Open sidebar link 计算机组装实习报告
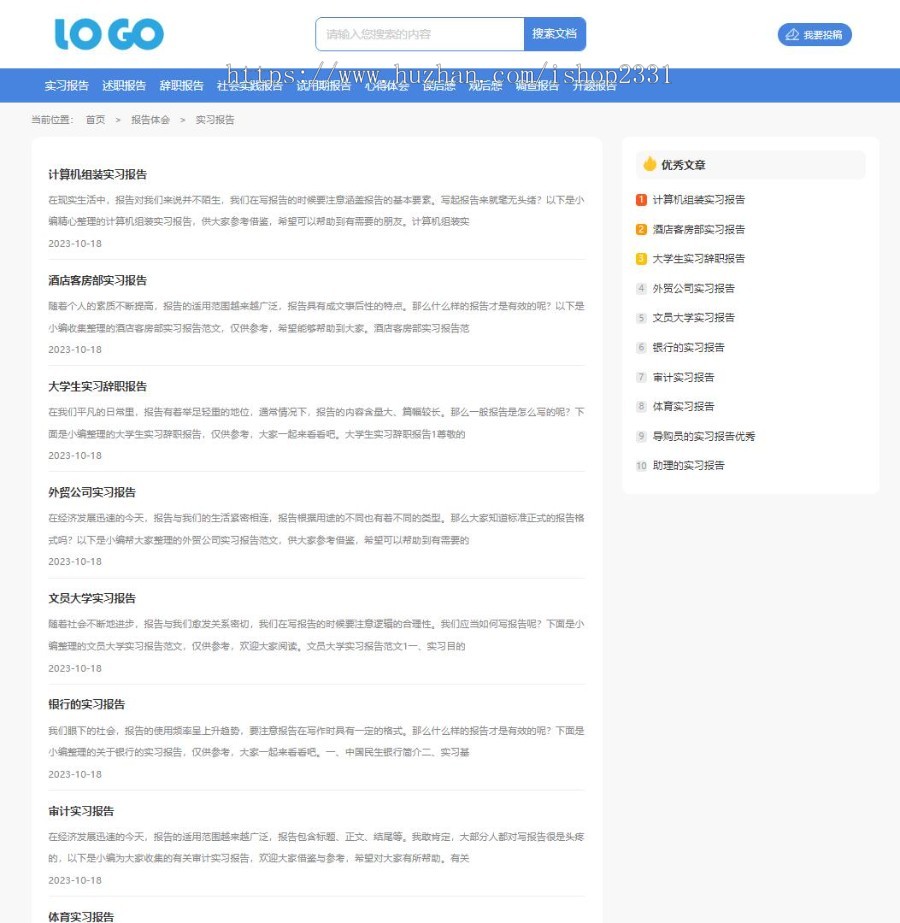The image size is (900, 923). pos(699,200)
